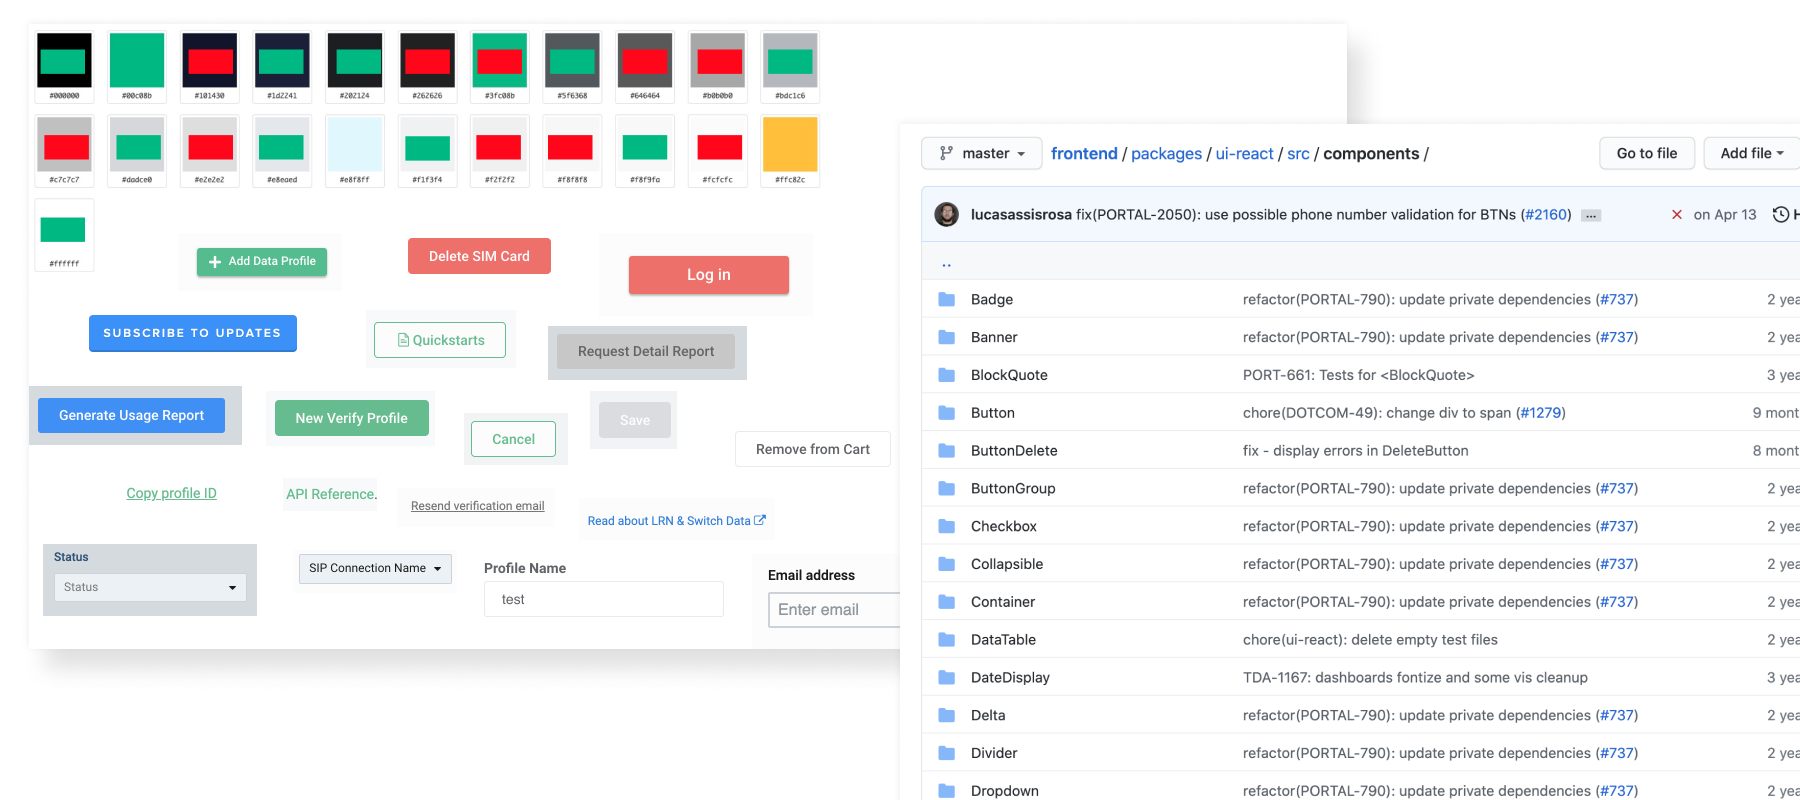The width and height of the screenshot is (1800, 800).
Task: Open the packages breadcrumb link
Action: 1166,153
